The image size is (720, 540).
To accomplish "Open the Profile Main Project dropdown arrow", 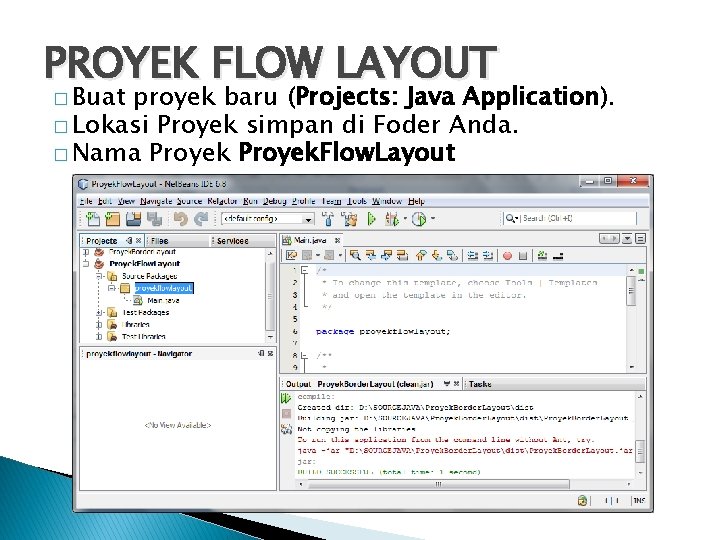I will 433,219.
